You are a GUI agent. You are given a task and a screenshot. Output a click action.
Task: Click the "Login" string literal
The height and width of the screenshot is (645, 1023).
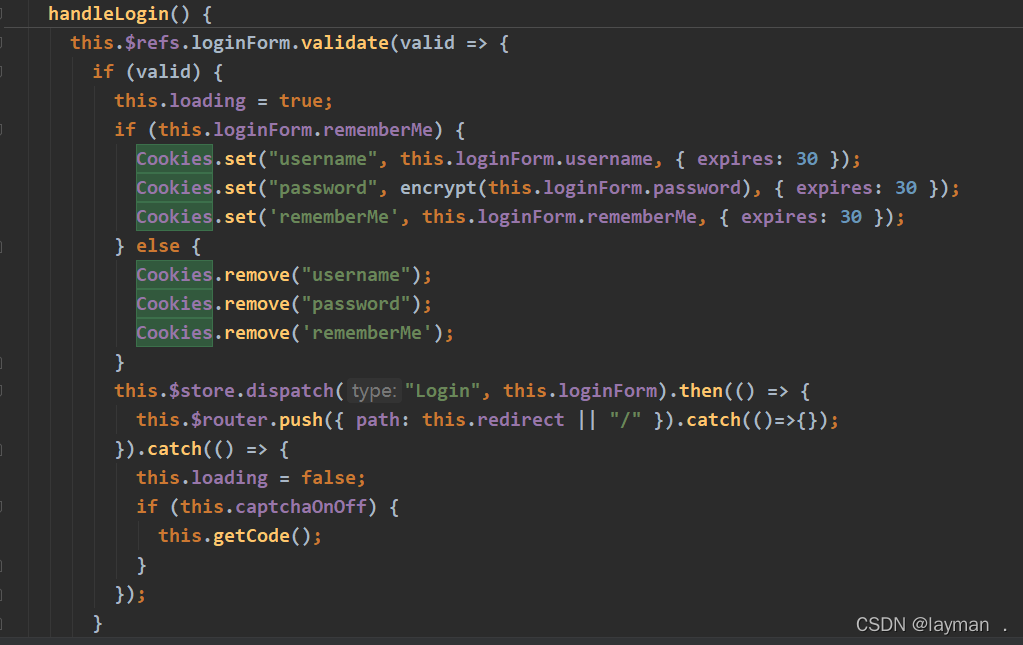click(443, 391)
